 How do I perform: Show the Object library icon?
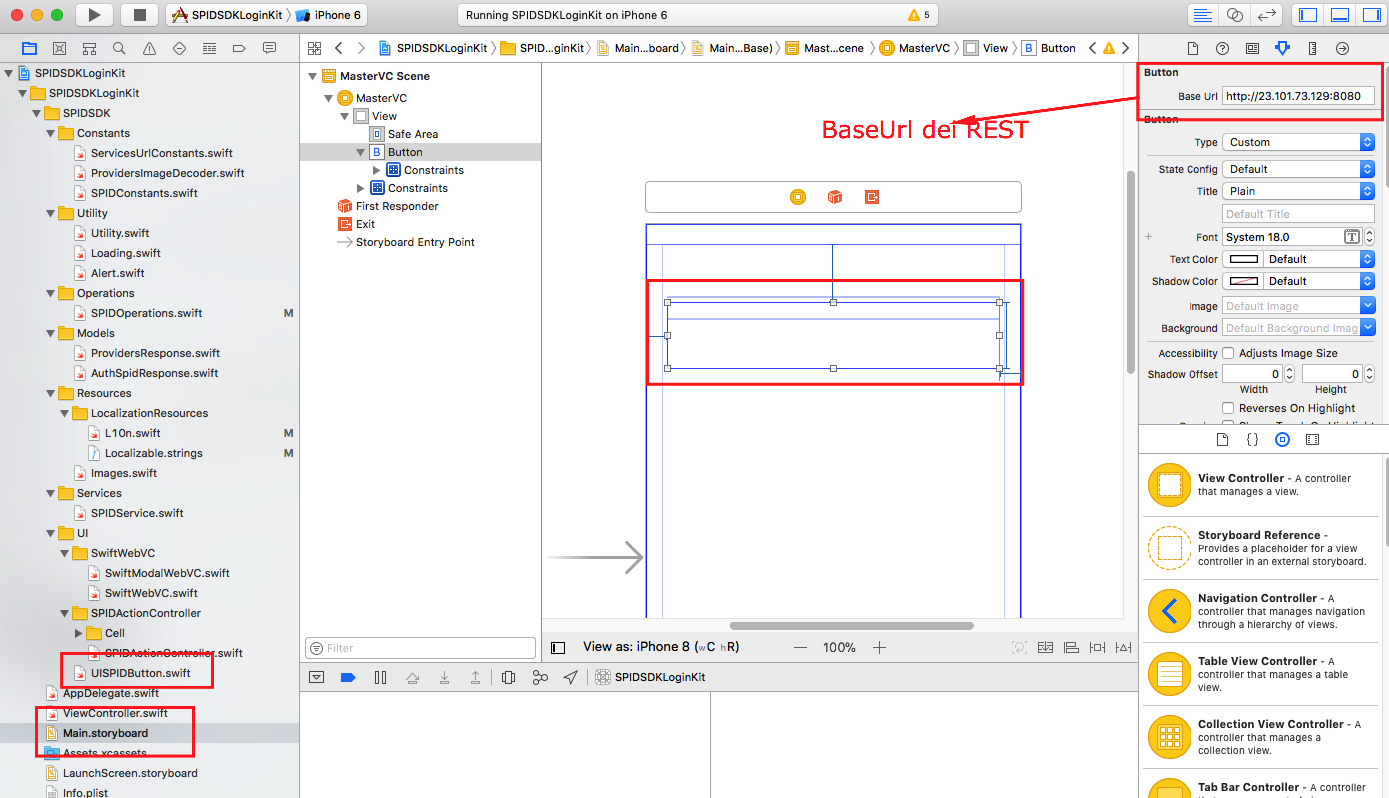point(1282,439)
